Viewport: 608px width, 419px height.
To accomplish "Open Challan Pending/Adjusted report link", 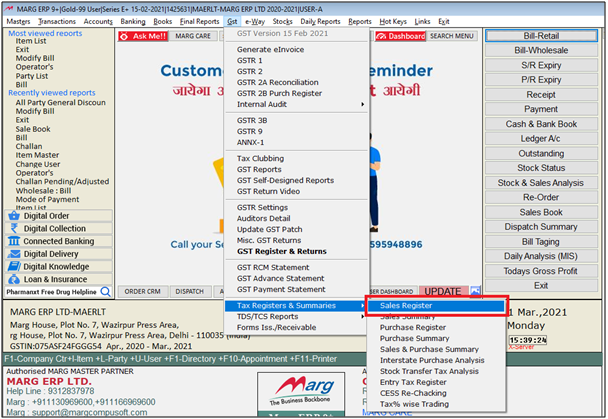I will (62, 181).
